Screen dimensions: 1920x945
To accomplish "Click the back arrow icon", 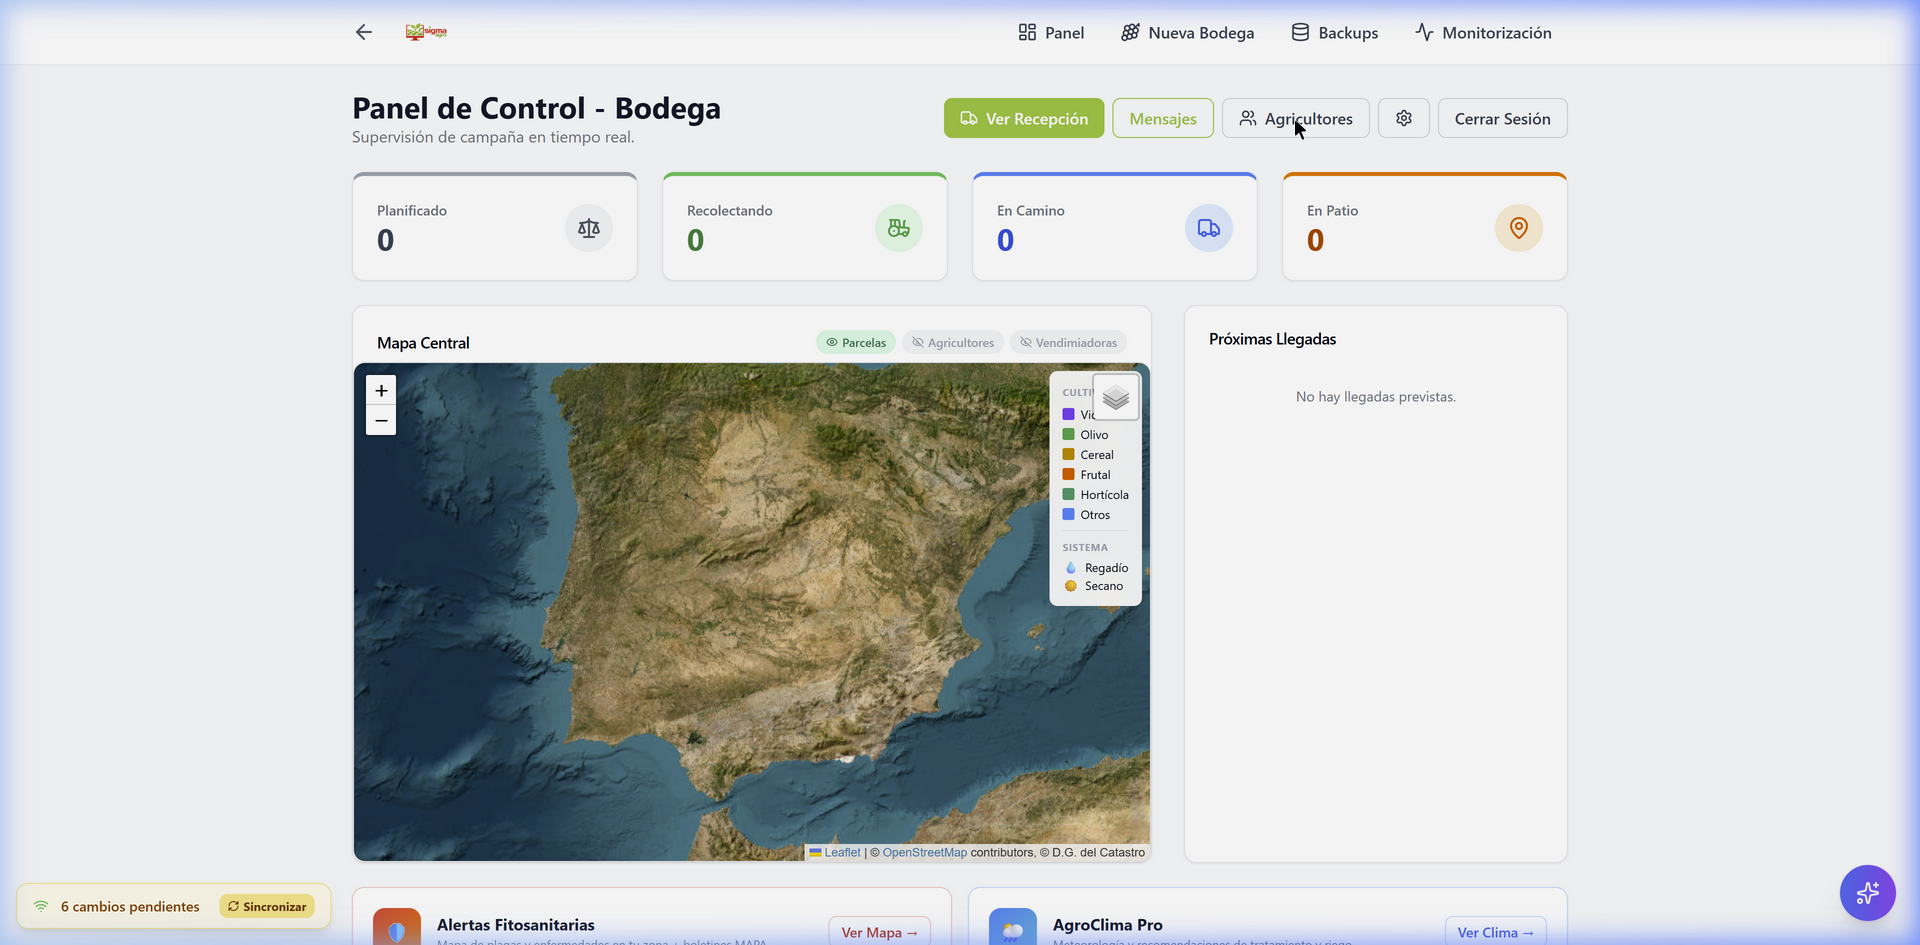I will (x=364, y=32).
